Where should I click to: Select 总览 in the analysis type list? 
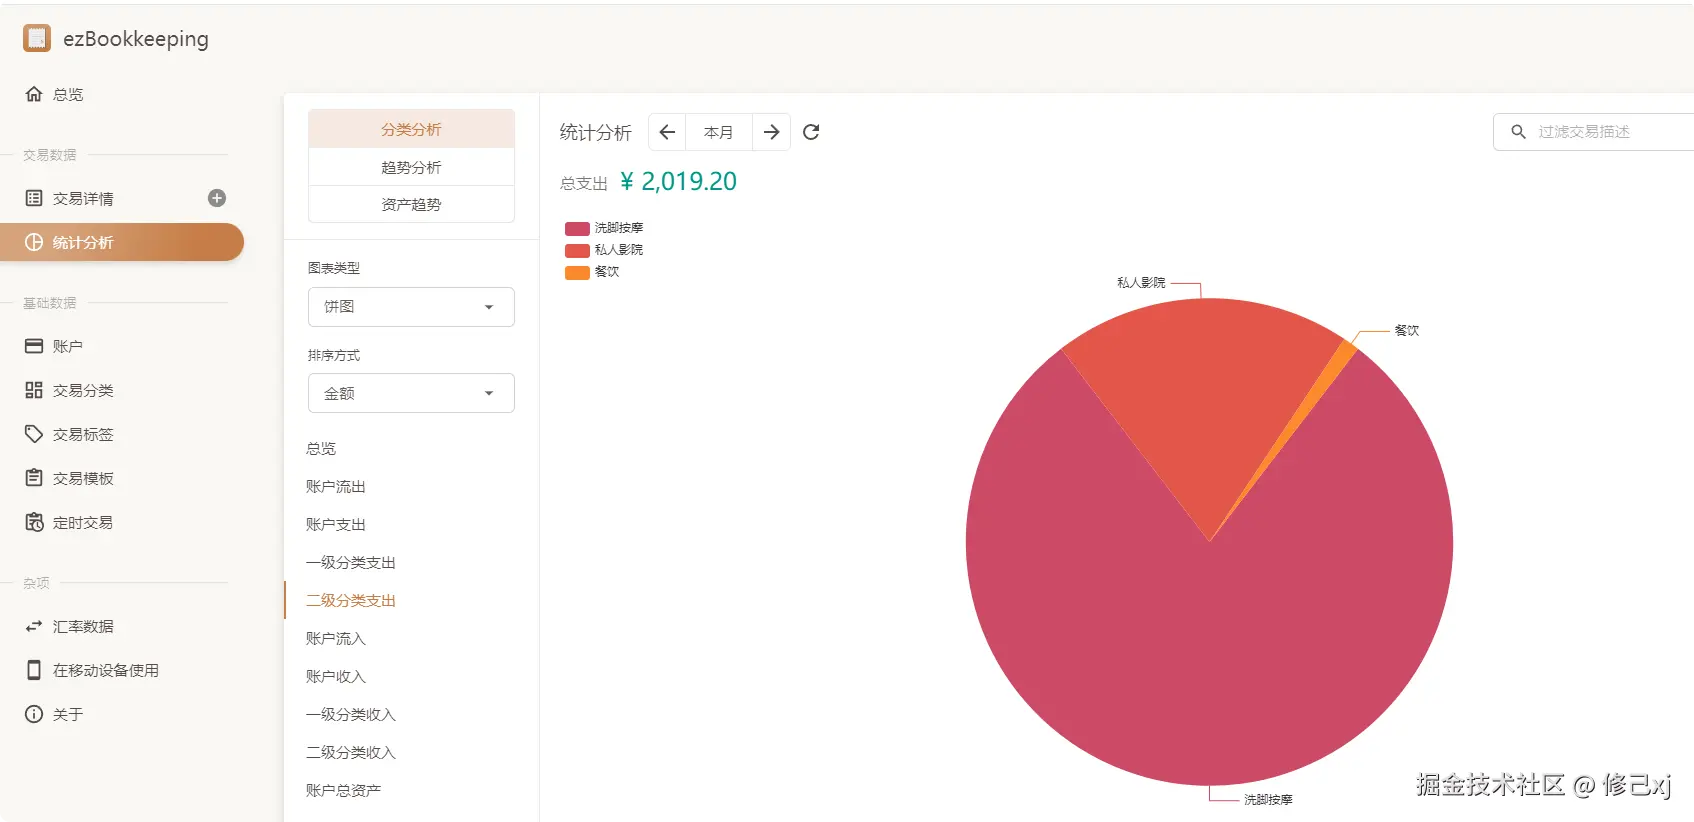(x=411, y=449)
